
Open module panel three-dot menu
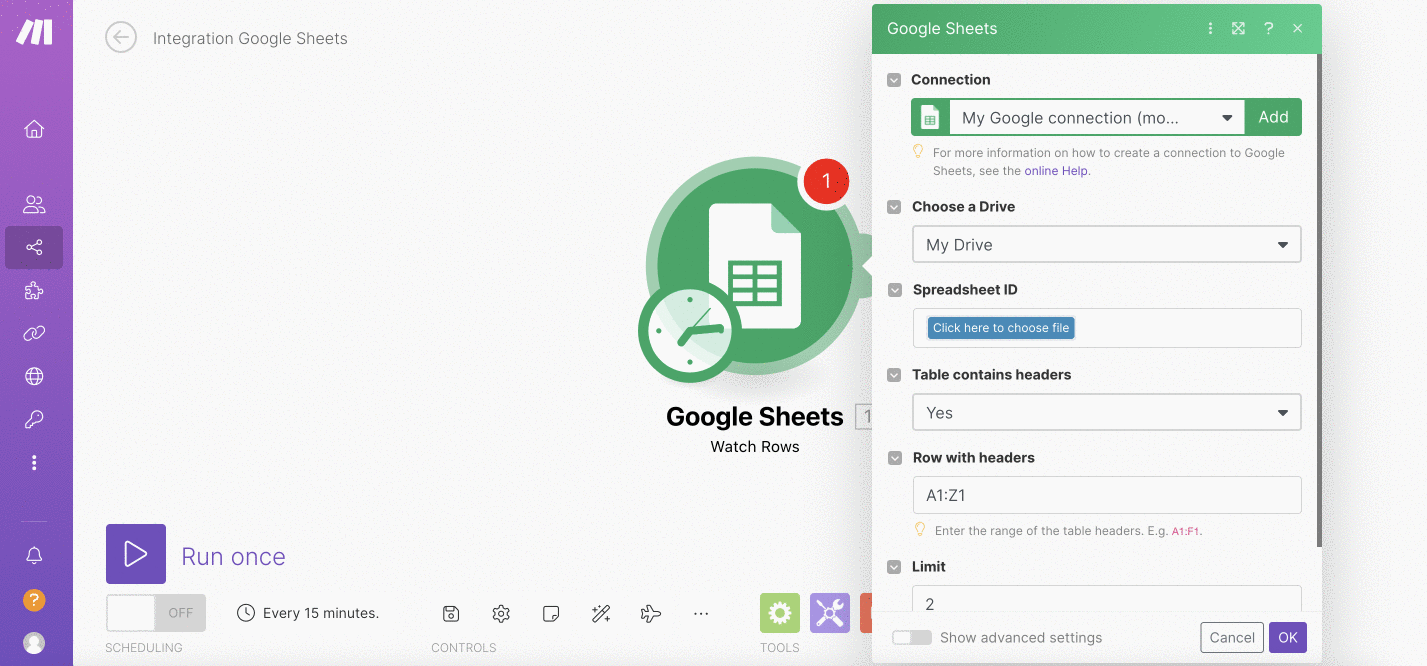point(1210,29)
